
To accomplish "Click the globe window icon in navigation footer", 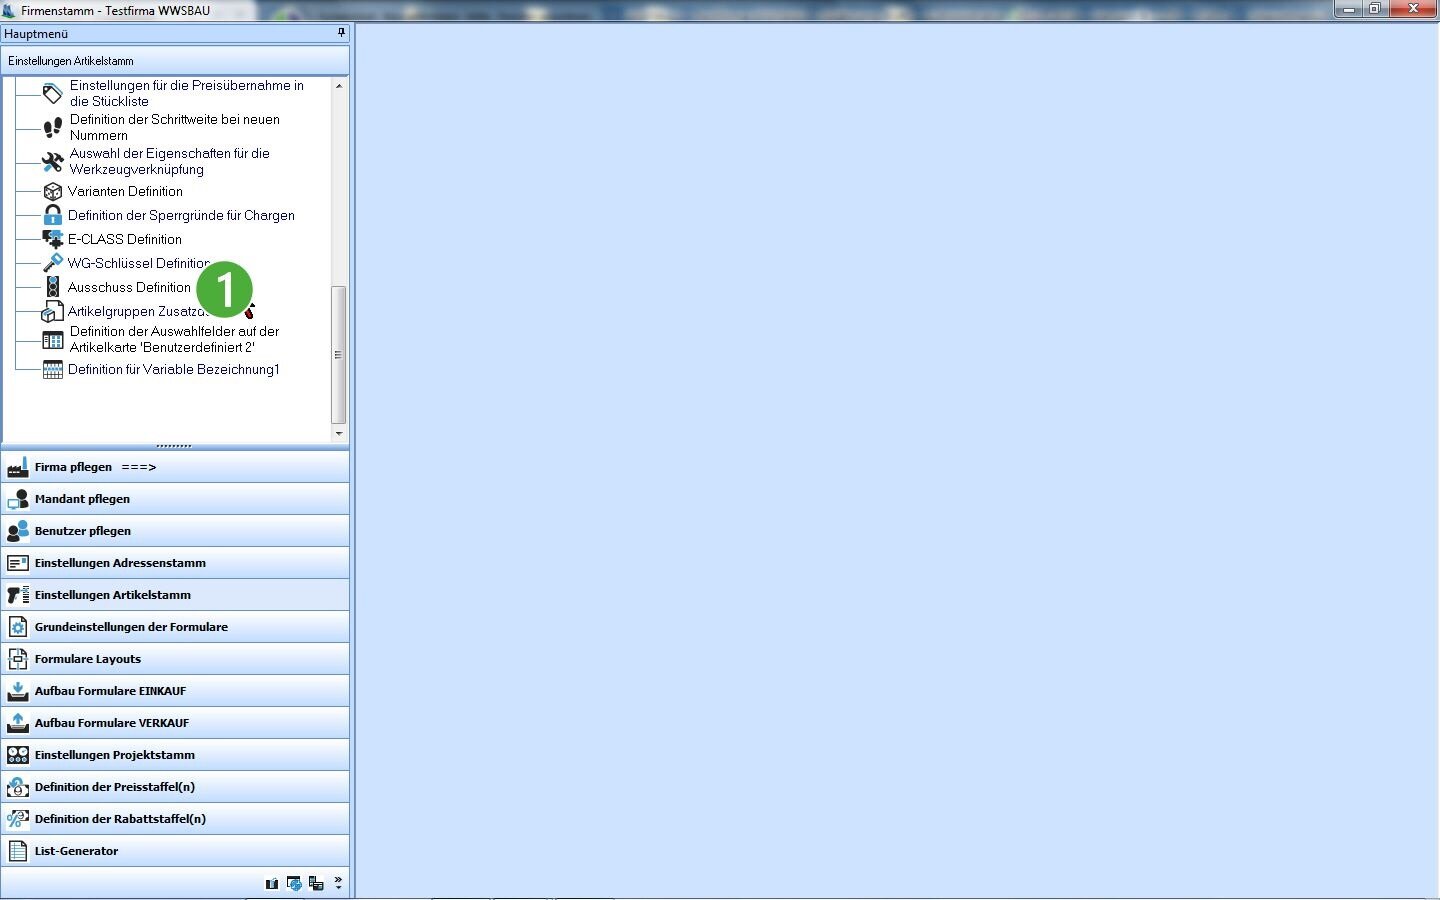I will pos(294,884).
